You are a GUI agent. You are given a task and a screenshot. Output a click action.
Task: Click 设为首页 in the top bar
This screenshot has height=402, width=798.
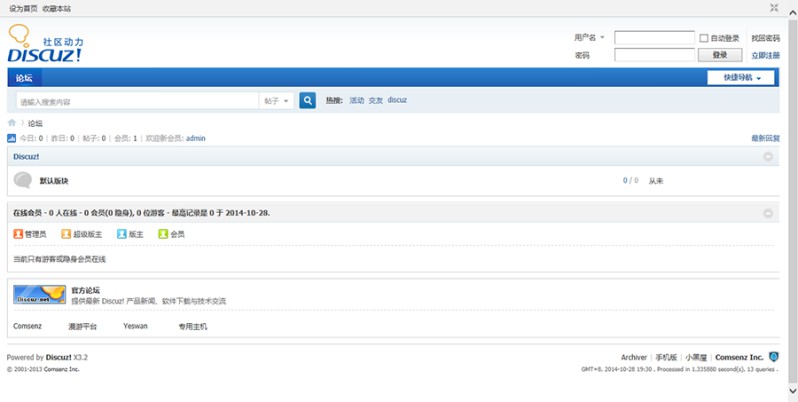[x=23, y=8]
